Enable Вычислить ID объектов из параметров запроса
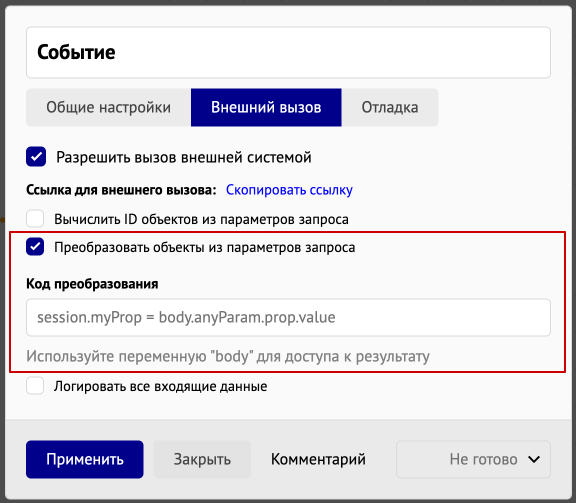Image resolution: width=576 pixels, height=503 pixels. (35, 219)
